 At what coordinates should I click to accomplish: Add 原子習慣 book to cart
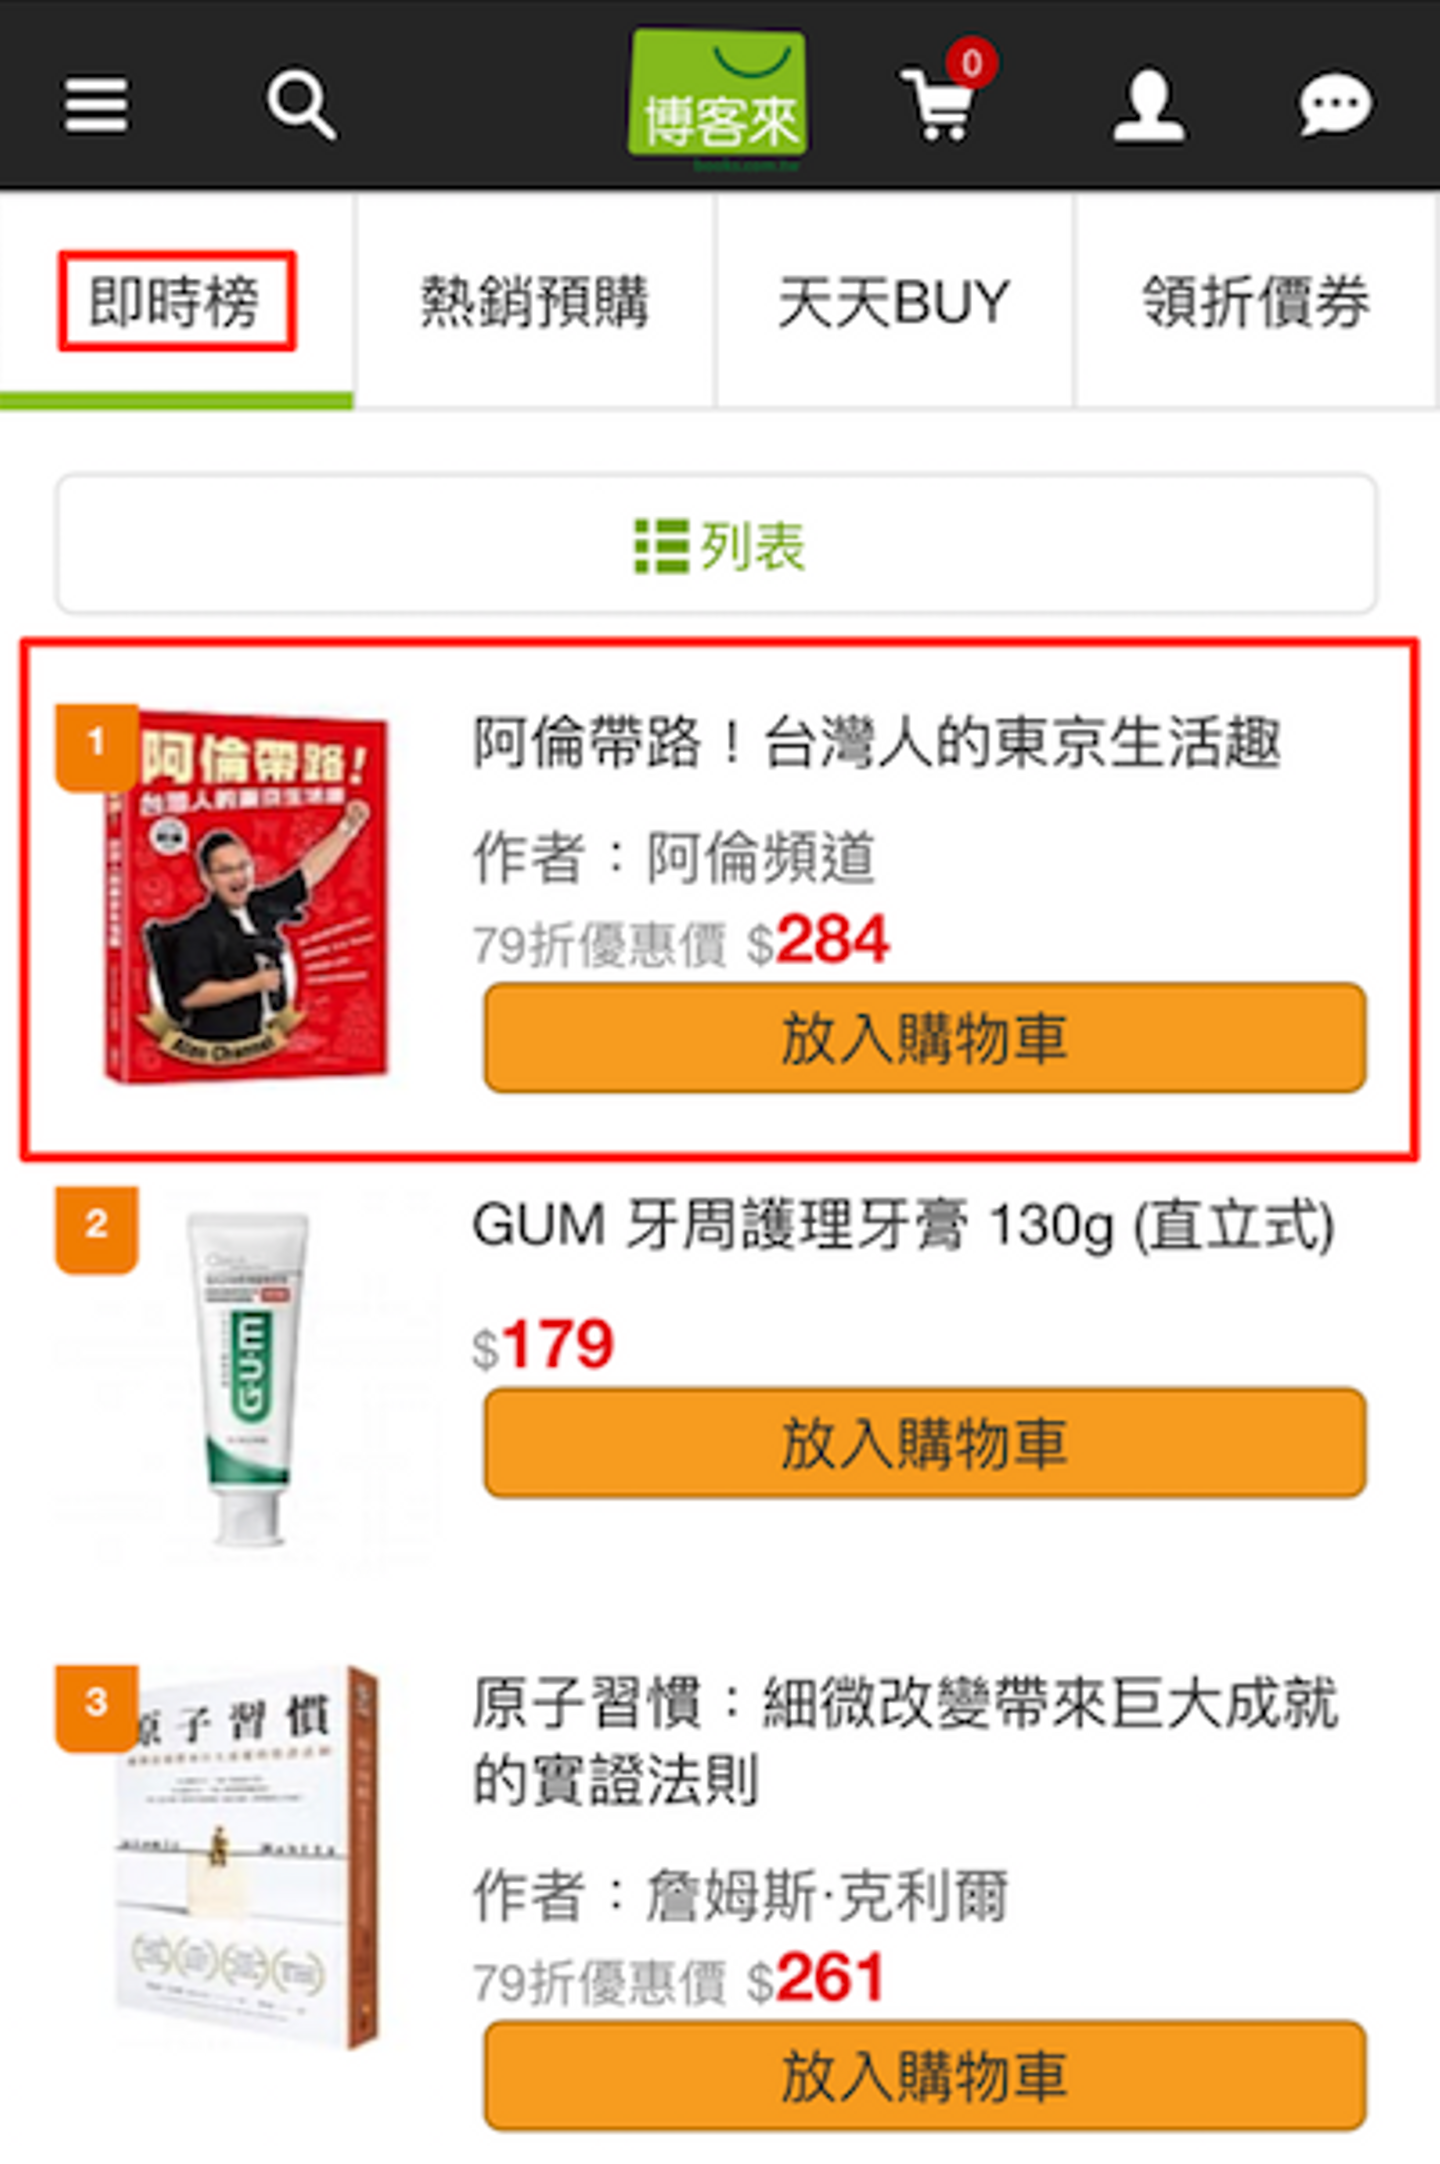[x=925, y=2076]
